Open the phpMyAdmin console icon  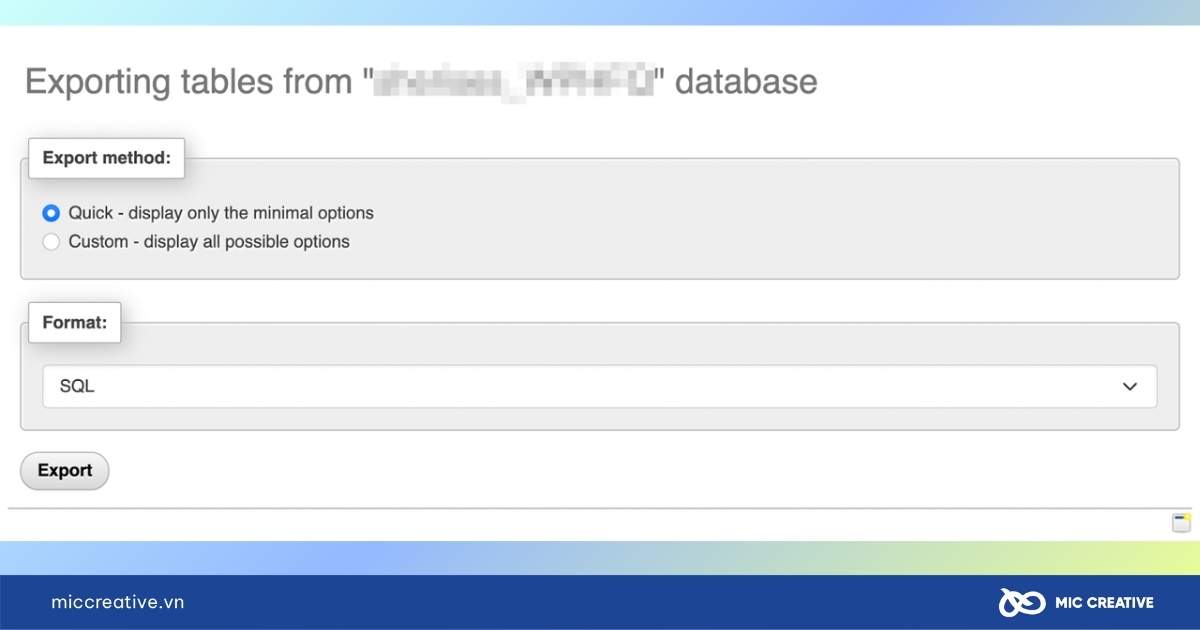click(x=1181, y=522)
